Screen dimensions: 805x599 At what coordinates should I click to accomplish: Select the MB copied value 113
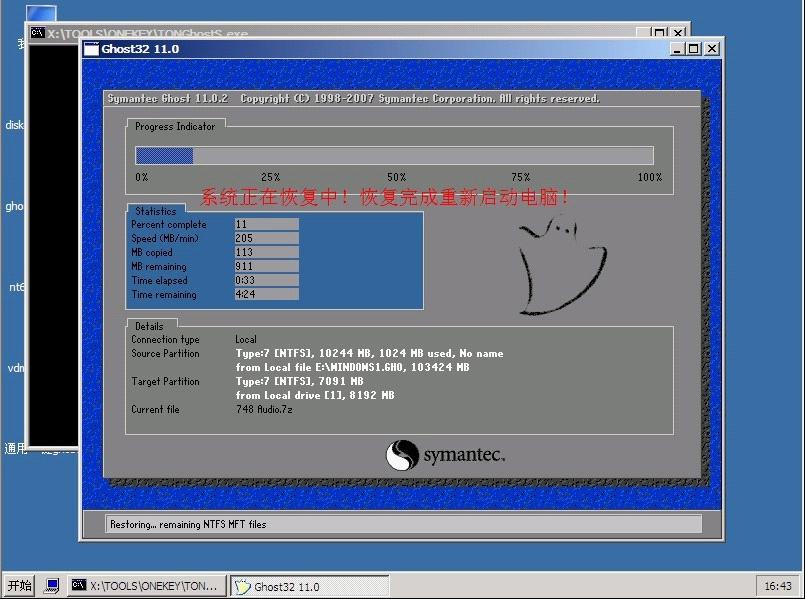266,252
